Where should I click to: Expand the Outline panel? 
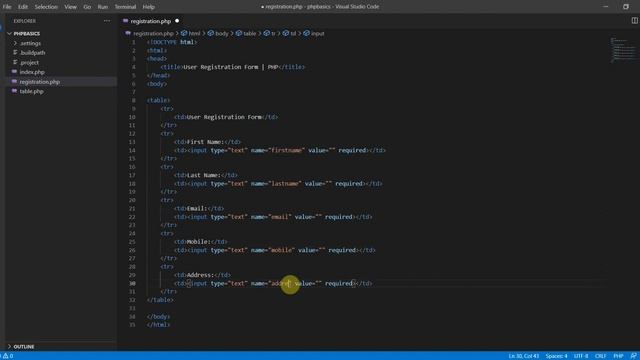coord(61,347)
